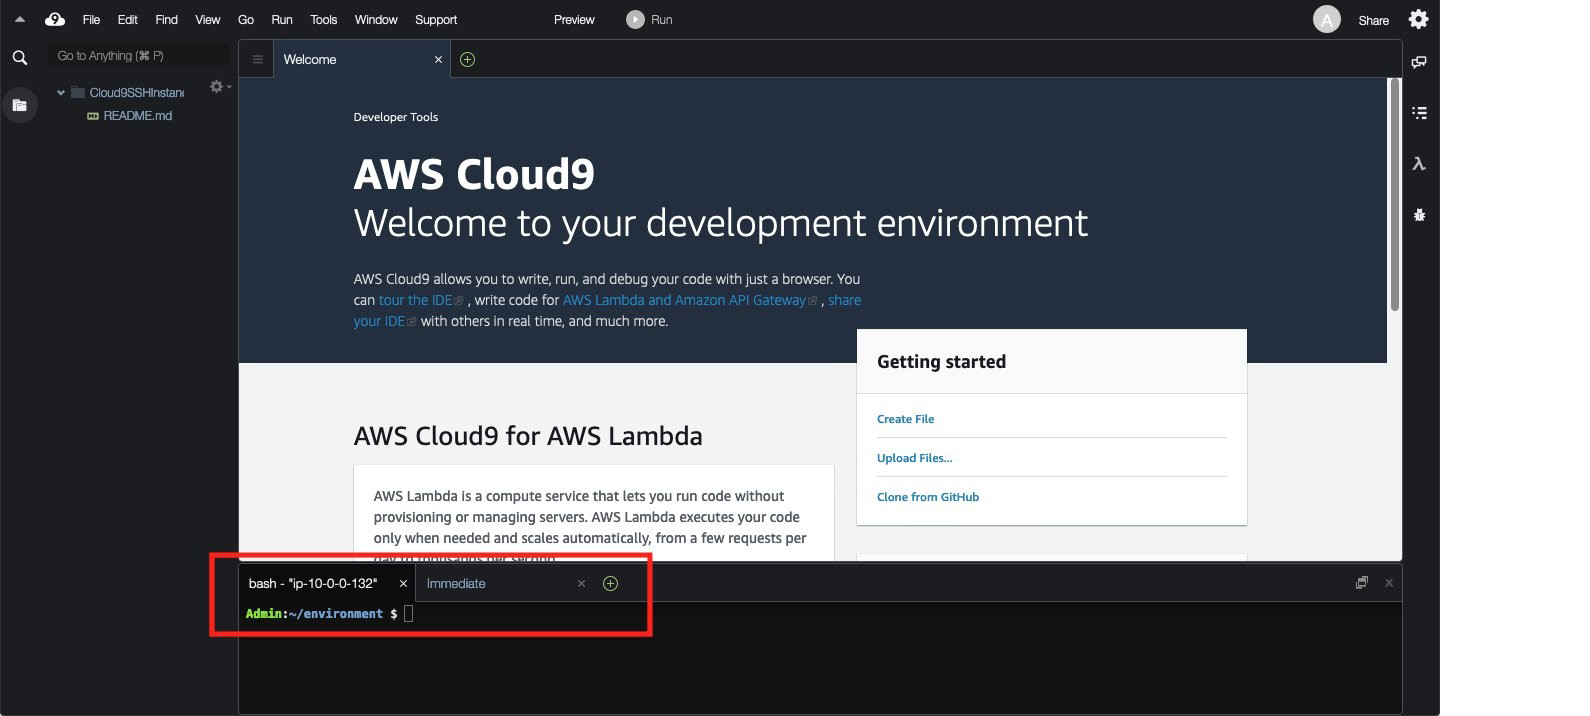Collapse the menu bar with the up arrow
This screenshot has height=716, width=1590.
click(x=19, y=19)
